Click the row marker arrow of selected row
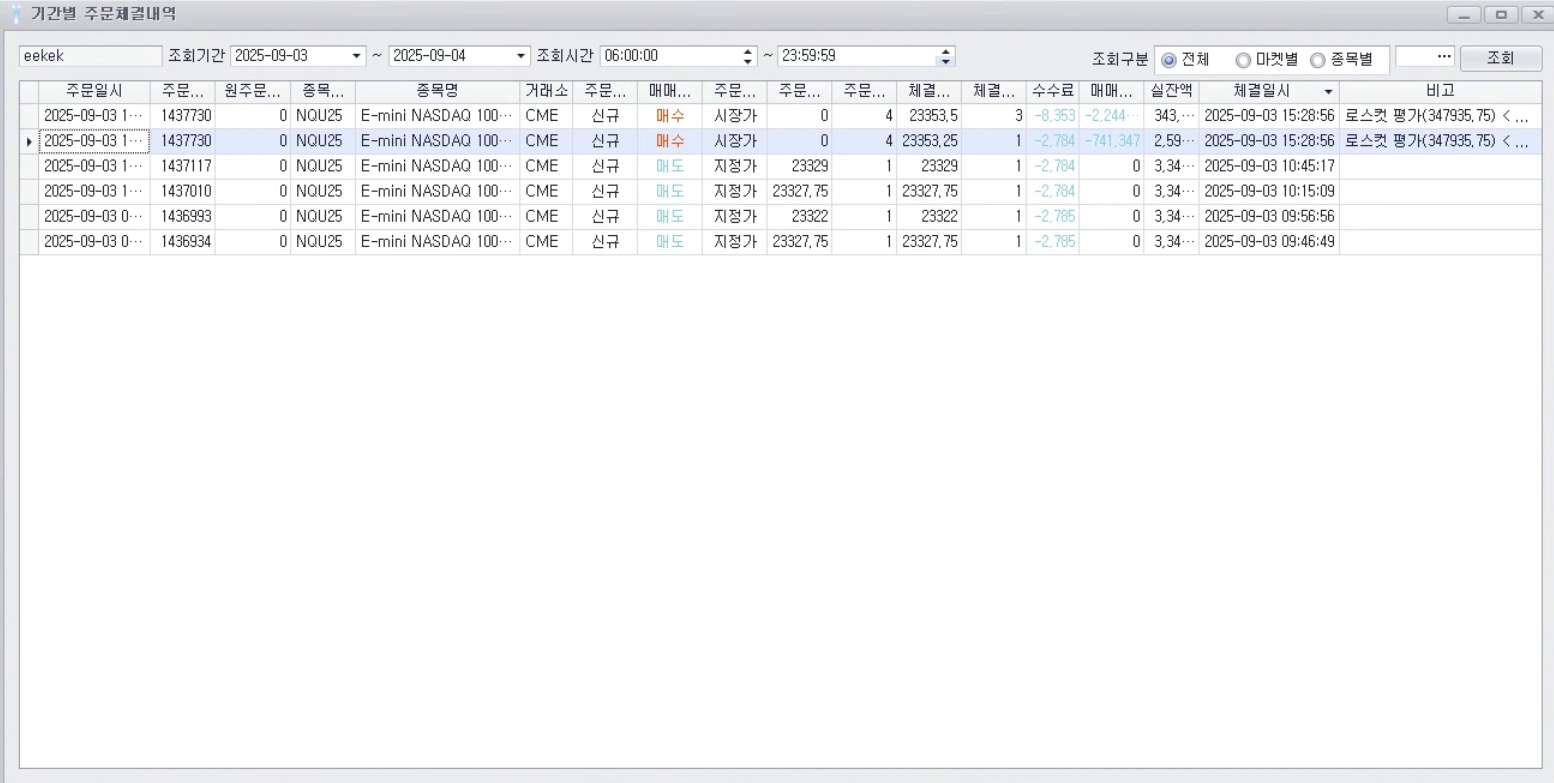 click(29, 141)
